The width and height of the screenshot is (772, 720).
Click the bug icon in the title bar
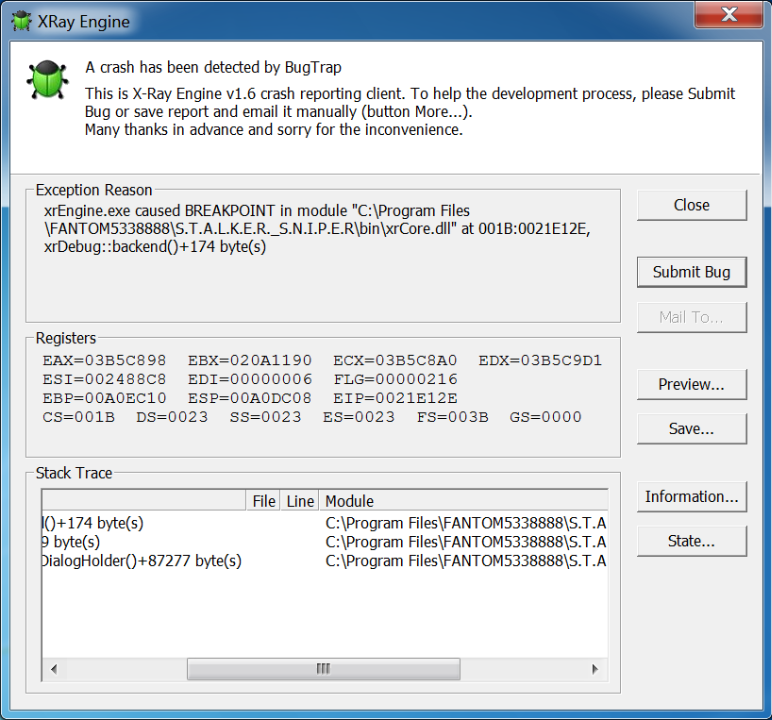pos(20,21)
